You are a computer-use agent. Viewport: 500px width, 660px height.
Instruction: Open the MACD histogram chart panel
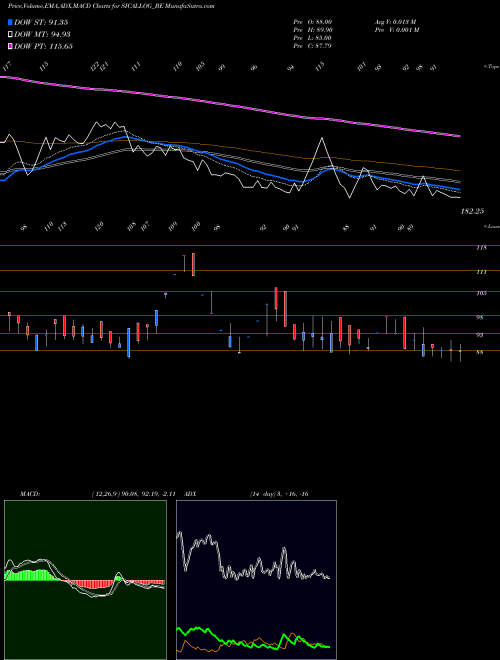point(85,580)
